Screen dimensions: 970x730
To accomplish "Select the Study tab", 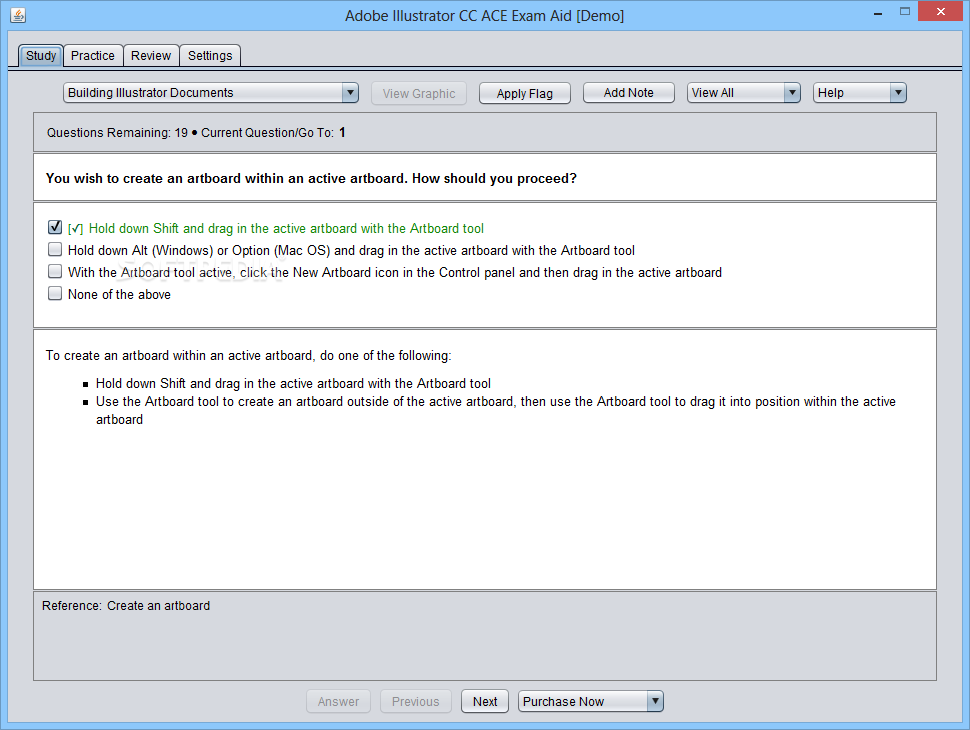I will click(41, 56).
